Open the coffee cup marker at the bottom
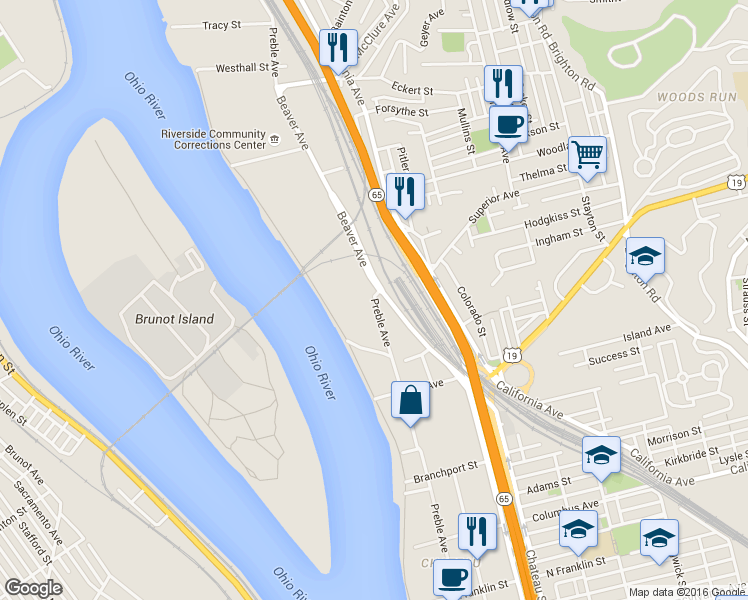This screenshot has height=600, width=748. click(453, 579)
